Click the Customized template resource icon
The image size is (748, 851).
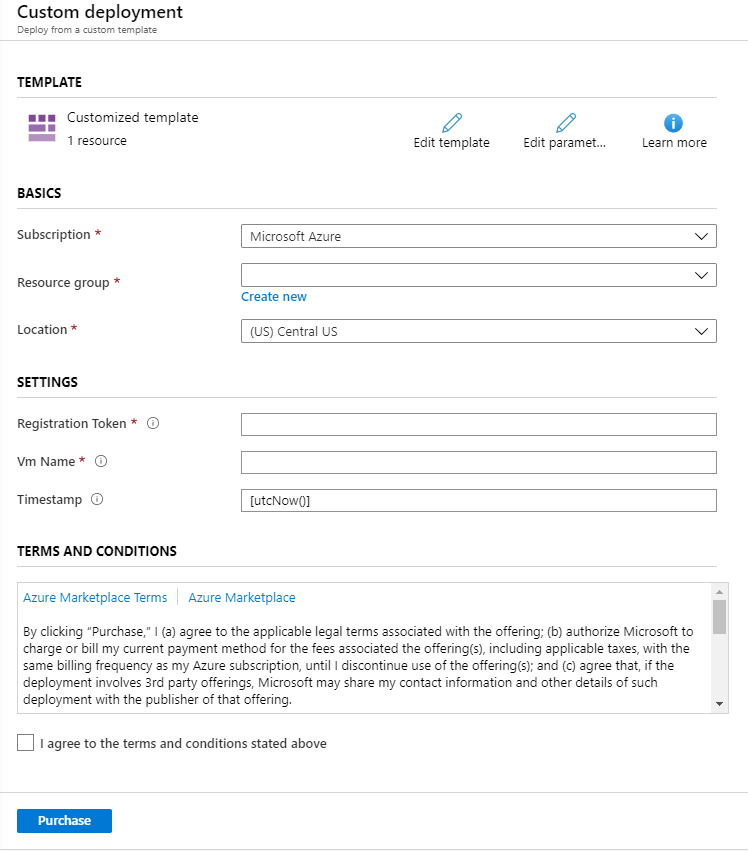click(42, 128)
